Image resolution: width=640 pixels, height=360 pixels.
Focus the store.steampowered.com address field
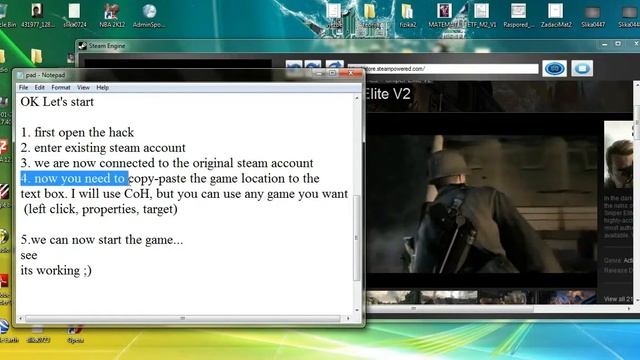(443, 69)
